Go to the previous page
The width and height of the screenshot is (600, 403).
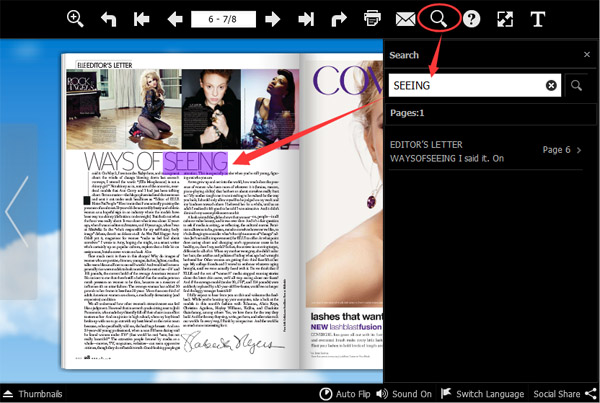tap(175, 18)
